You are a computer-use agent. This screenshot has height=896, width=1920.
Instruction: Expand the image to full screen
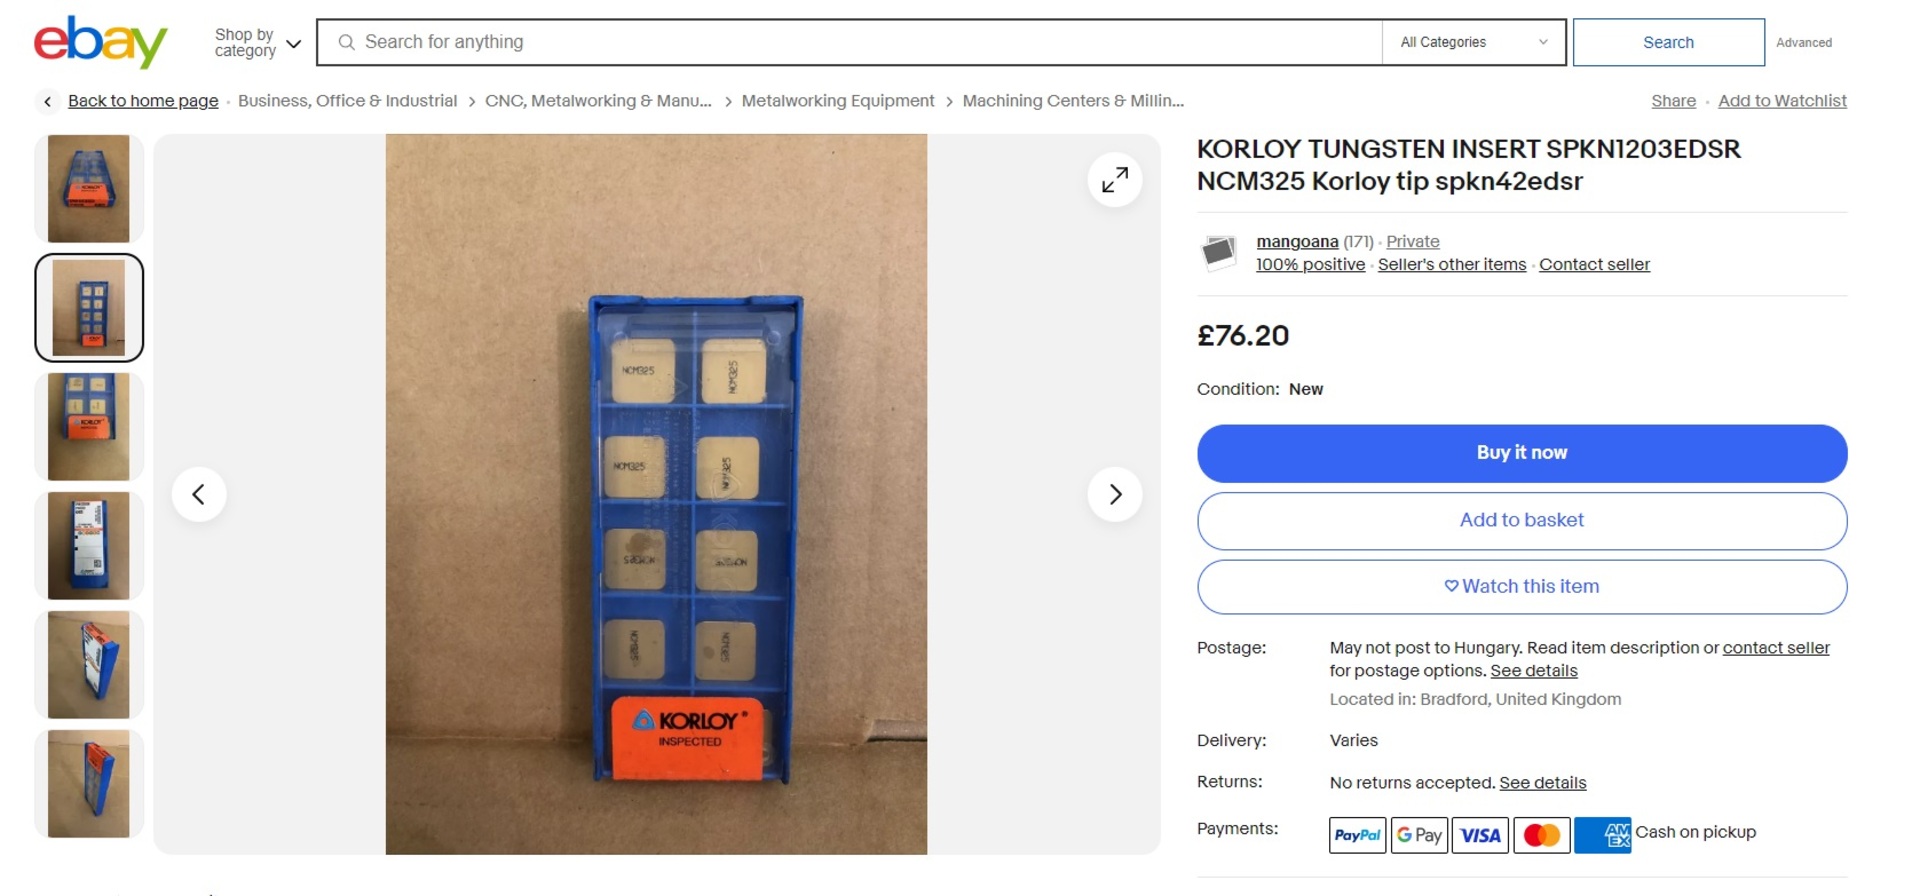coord(1114,180)
